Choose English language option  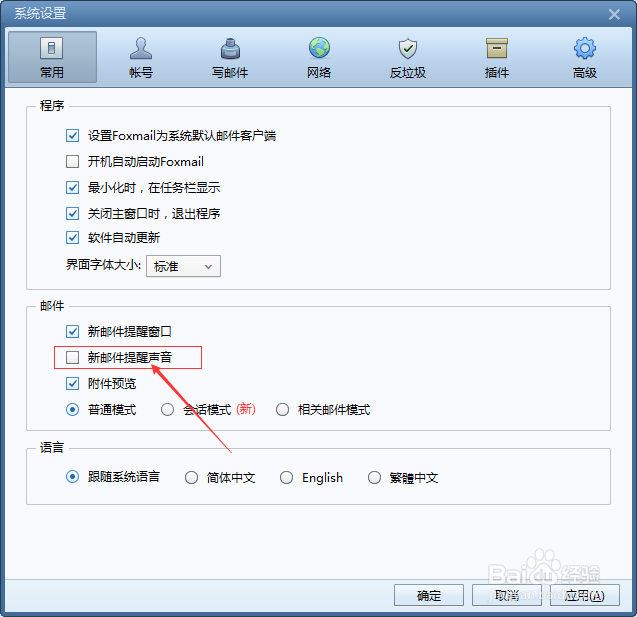(286, 477)
